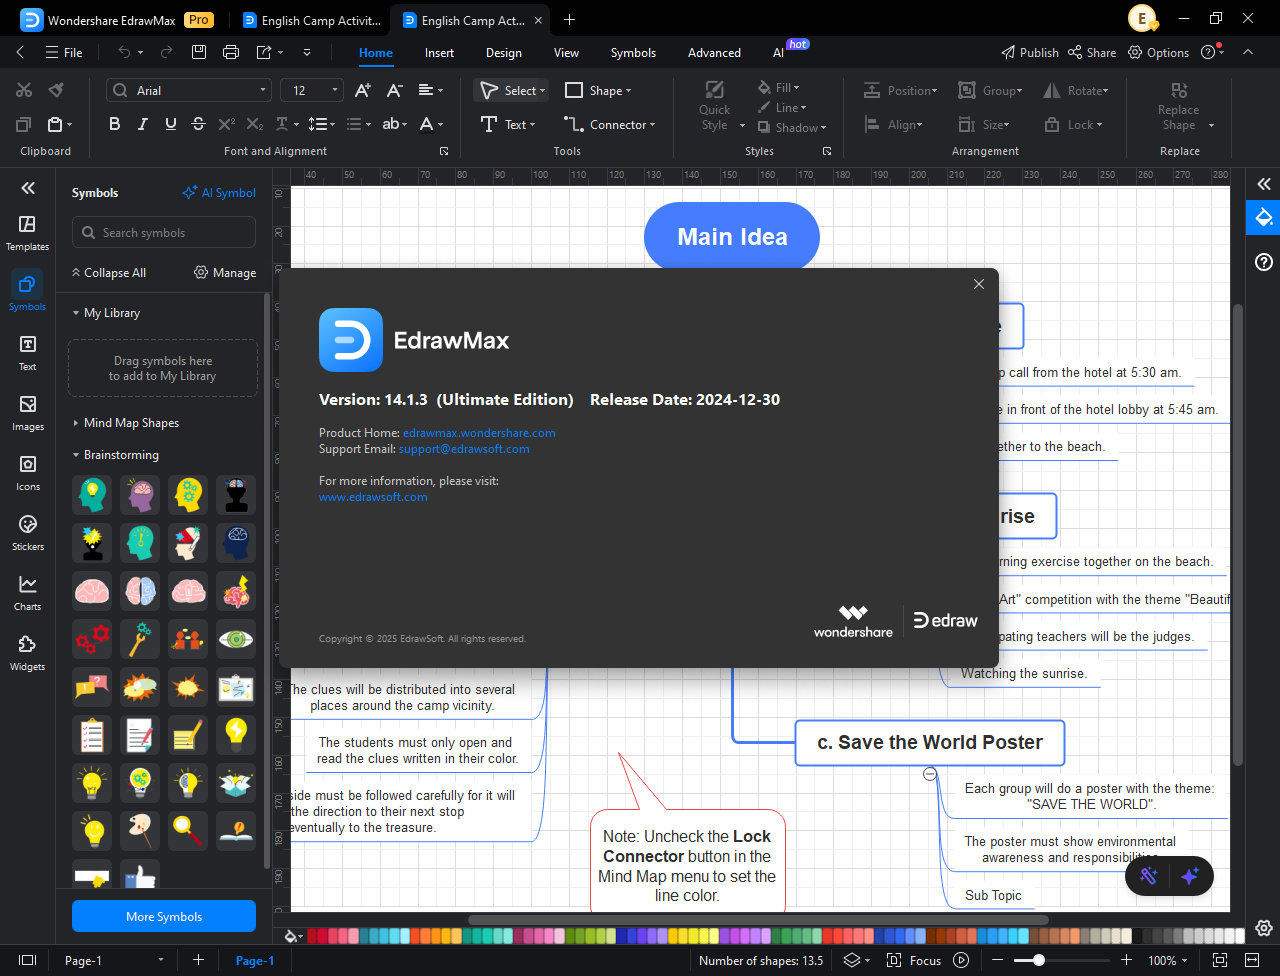Open the font size 12 dropdown
Screen dimensions: 1280x976
point(335,90)
